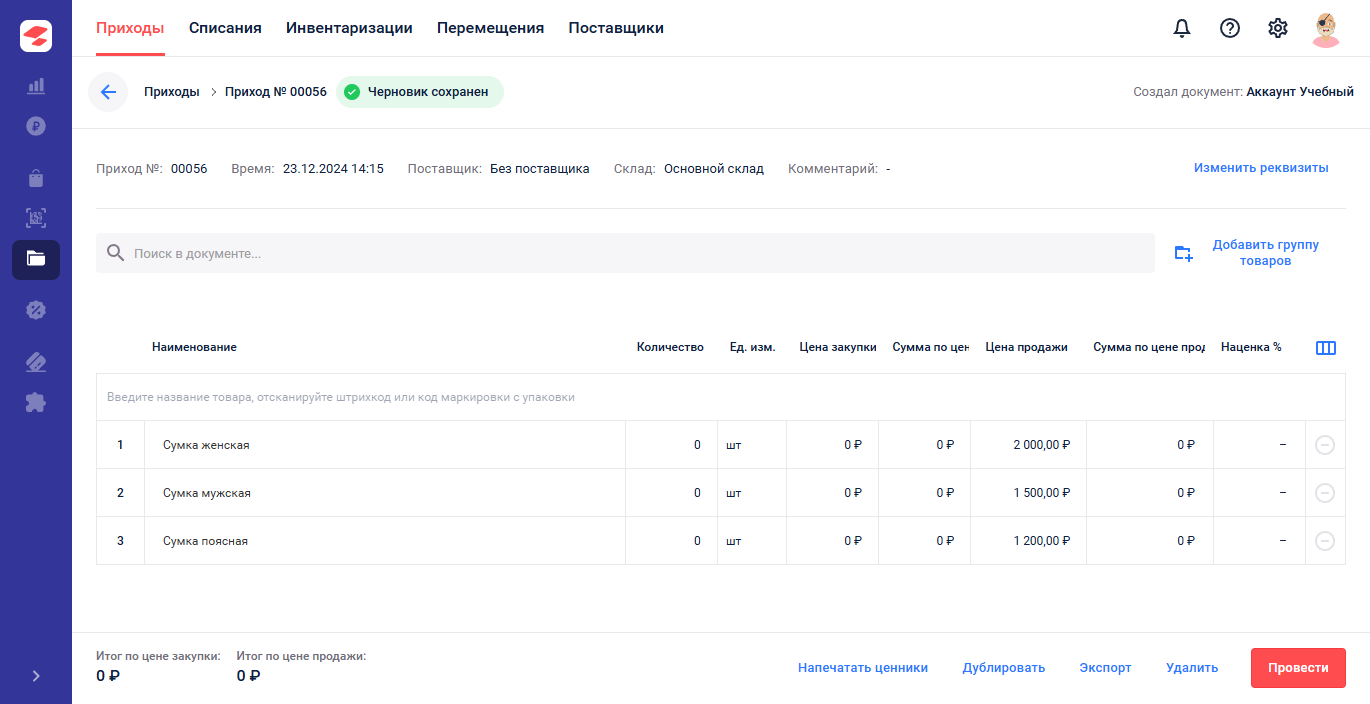The width and height of the screenshot is (1370, 704).
Task: Click the green draft-saved check icon
Action: (x=351, y=92)
